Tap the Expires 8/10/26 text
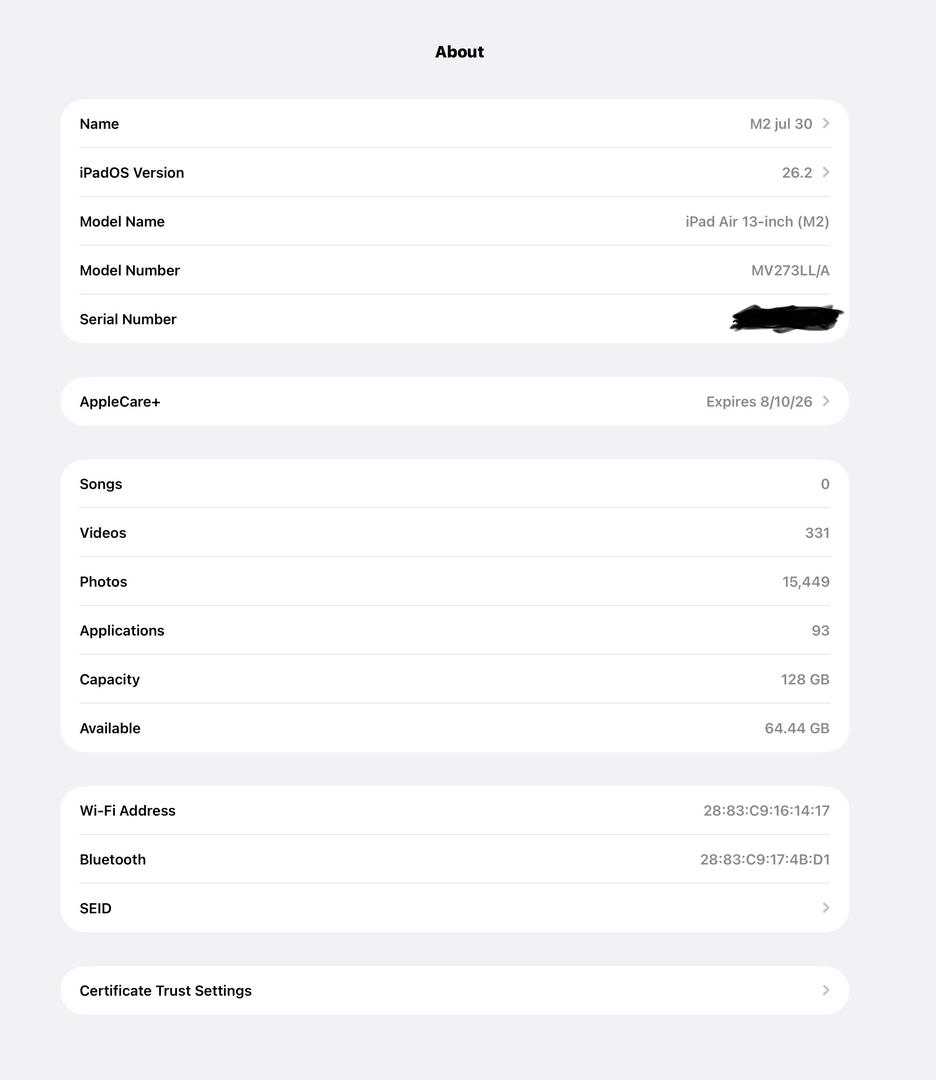This screenshot has height=1080, width=936. (x=759, y=402)
